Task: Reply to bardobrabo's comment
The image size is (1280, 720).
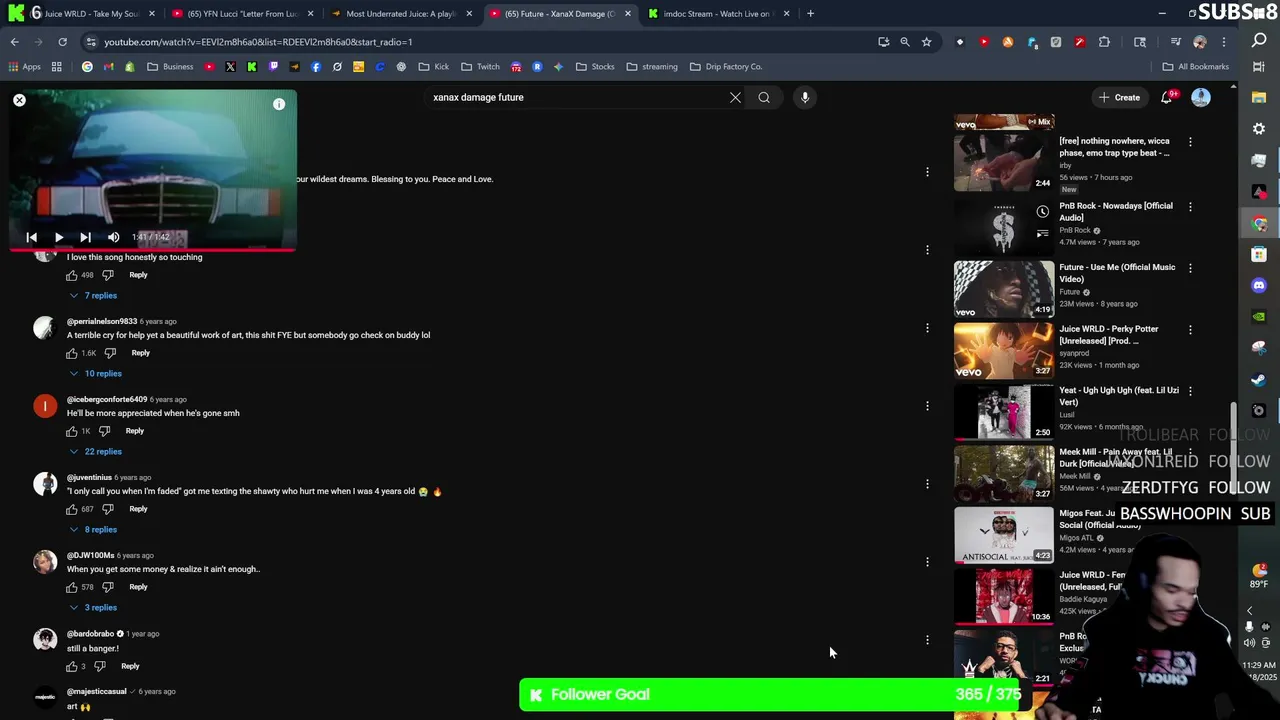Action: [130, 666]
